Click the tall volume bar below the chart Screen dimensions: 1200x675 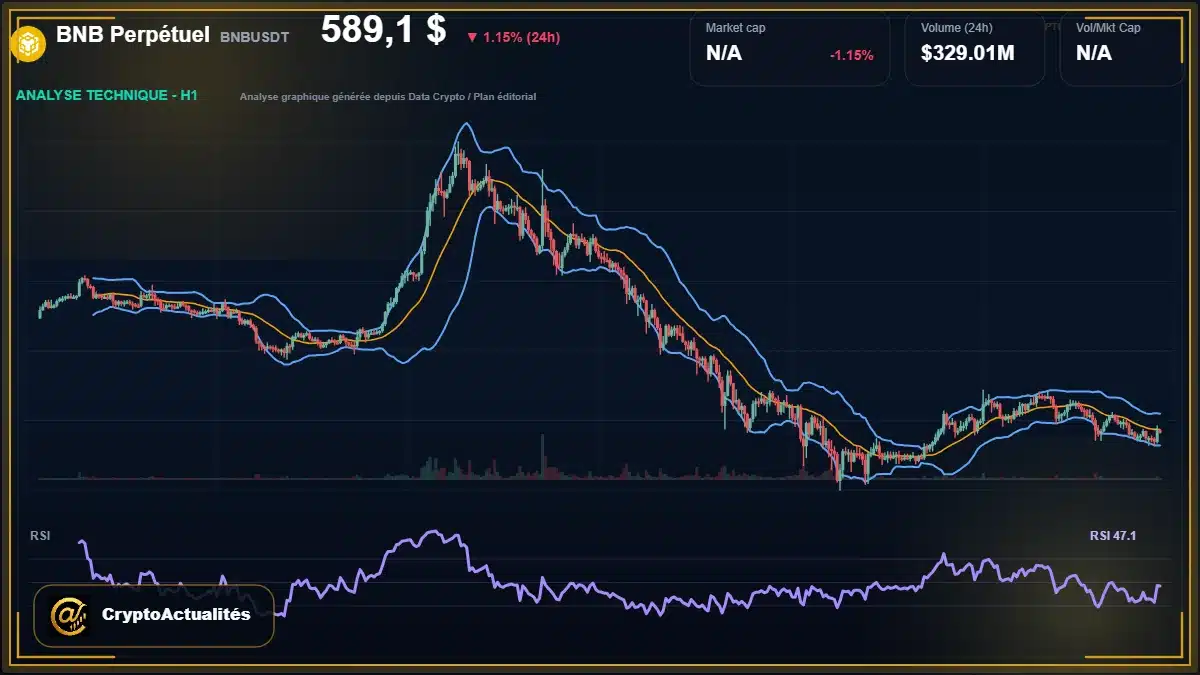coord(542,458)
